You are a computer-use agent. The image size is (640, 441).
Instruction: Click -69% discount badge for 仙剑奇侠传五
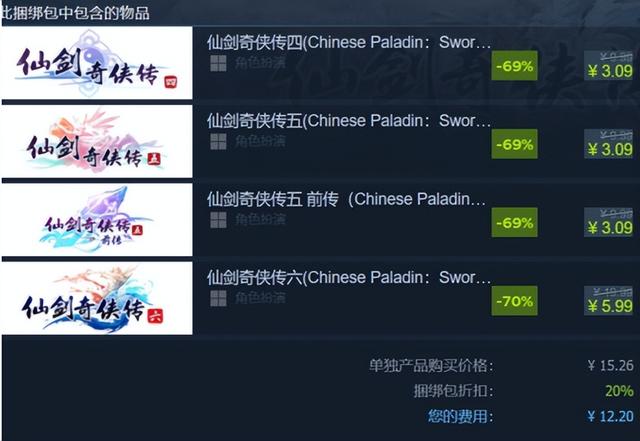click(514, 144)
